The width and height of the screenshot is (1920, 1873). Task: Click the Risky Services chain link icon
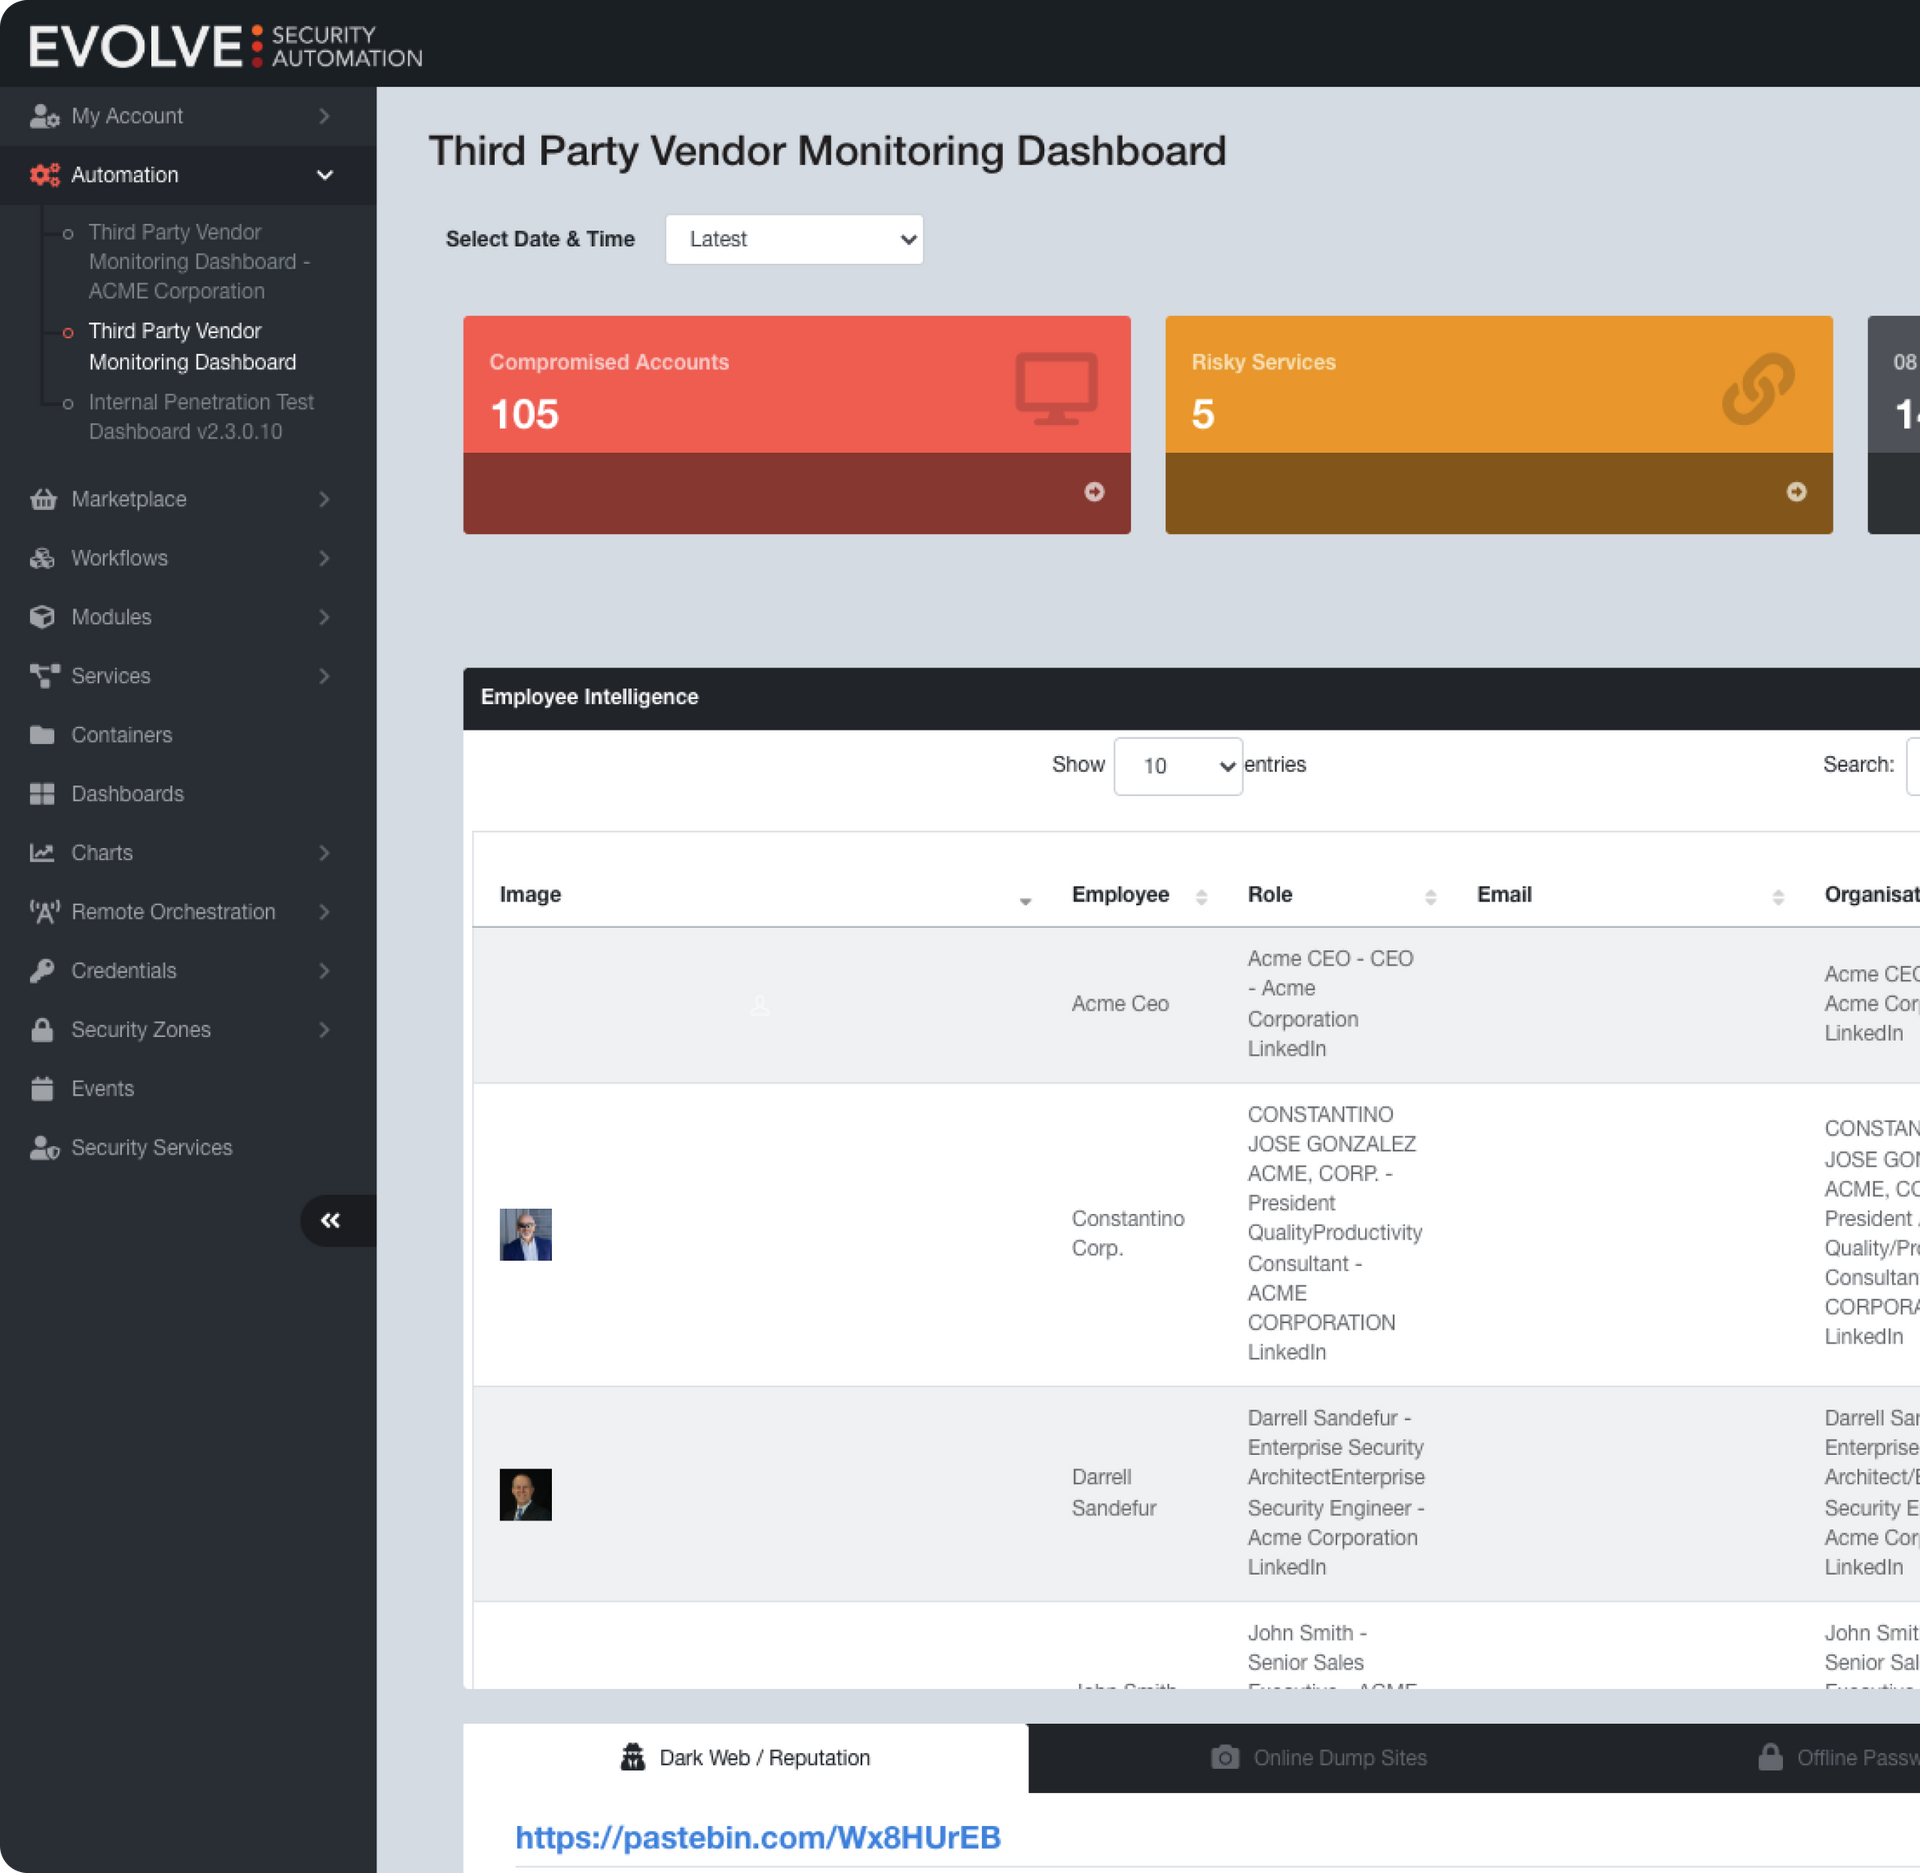1757,388
